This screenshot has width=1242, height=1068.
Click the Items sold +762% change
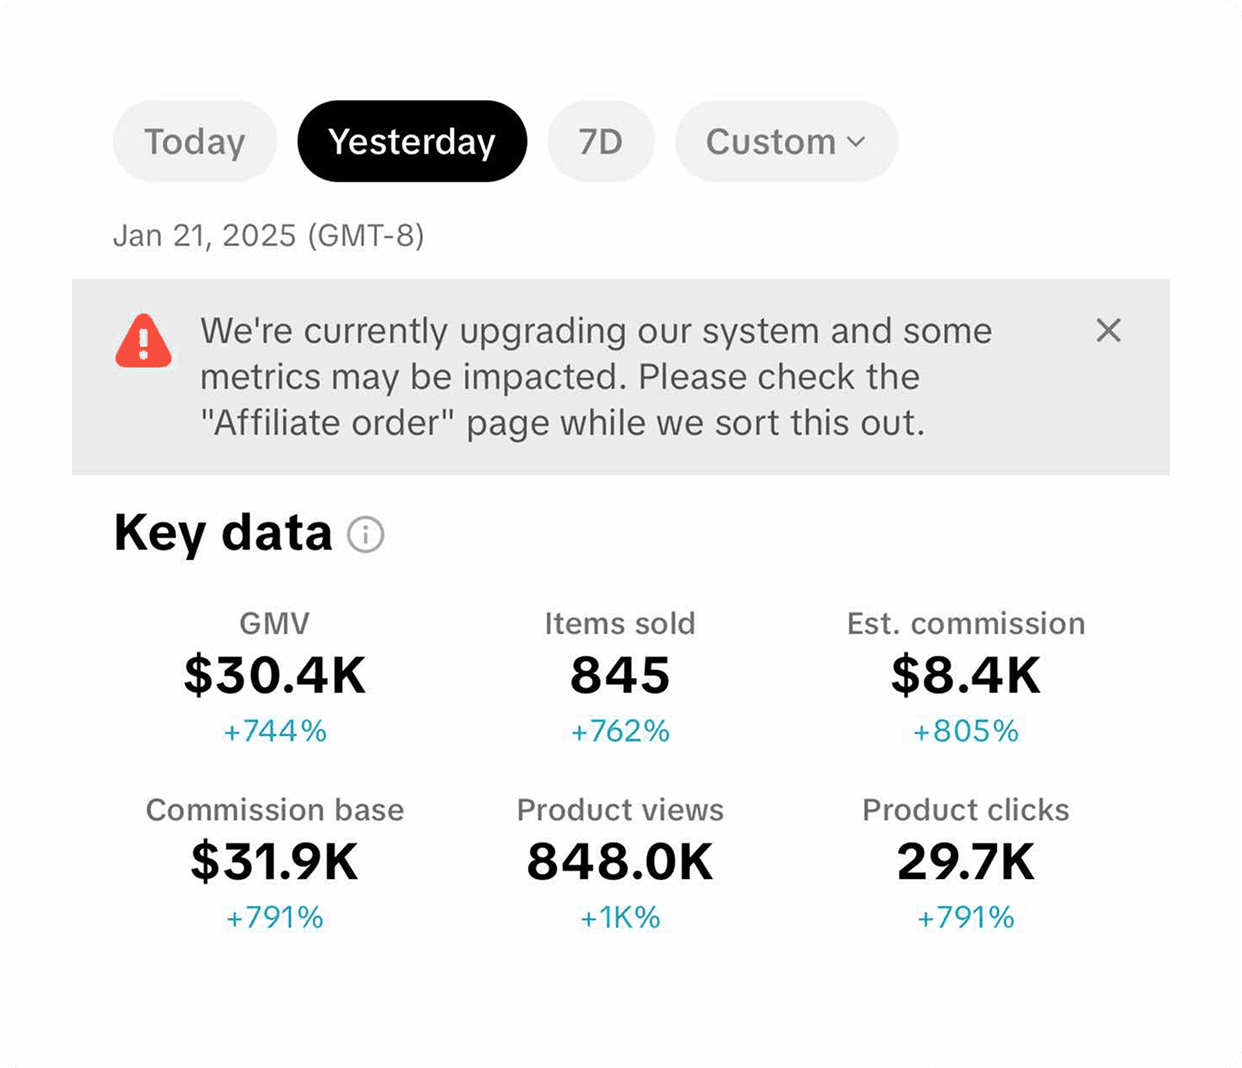(x=620, y=731)
